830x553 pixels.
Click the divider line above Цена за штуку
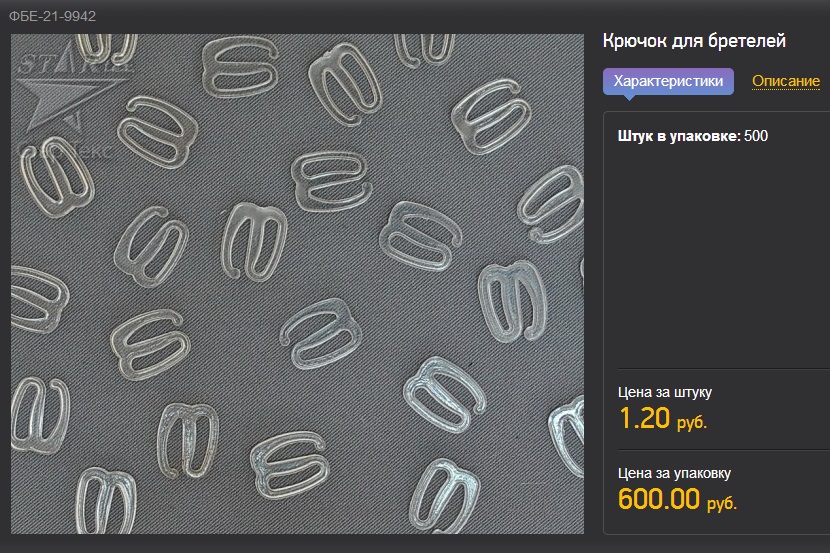(715, 367)
